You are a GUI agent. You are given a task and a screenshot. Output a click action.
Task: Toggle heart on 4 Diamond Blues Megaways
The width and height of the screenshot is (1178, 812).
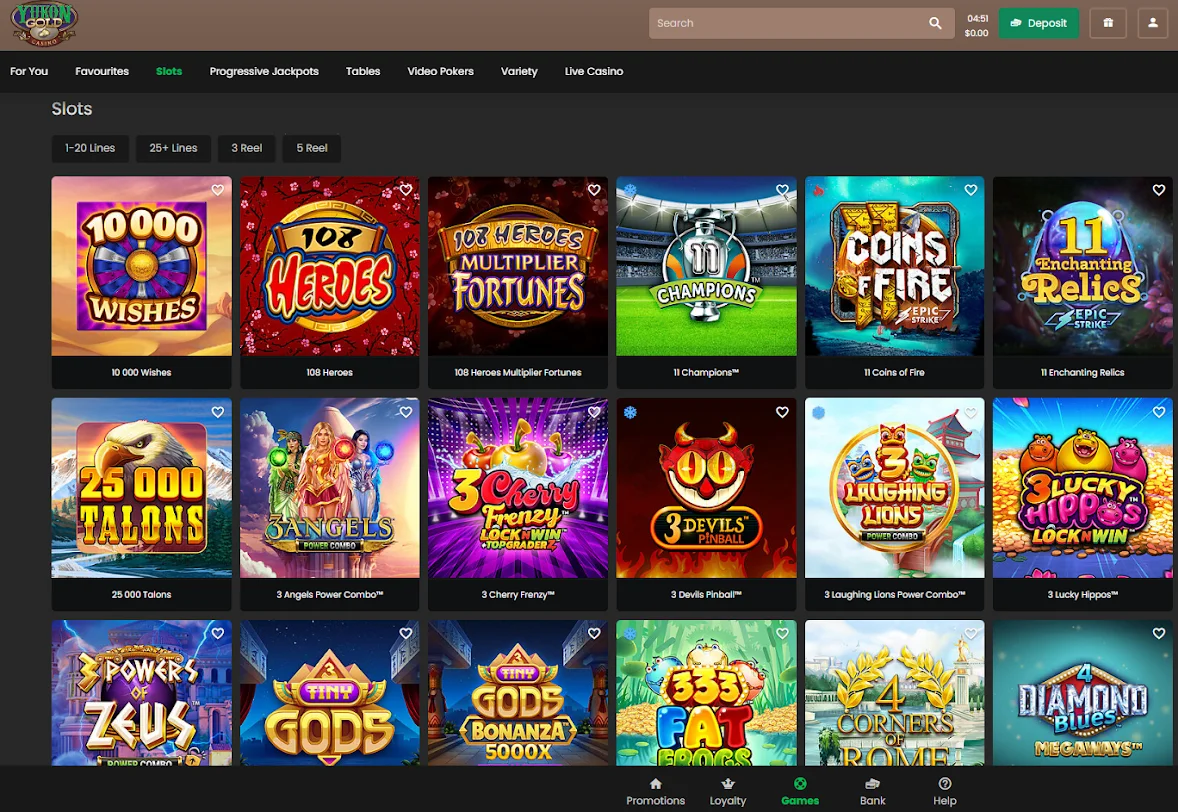1159,633
